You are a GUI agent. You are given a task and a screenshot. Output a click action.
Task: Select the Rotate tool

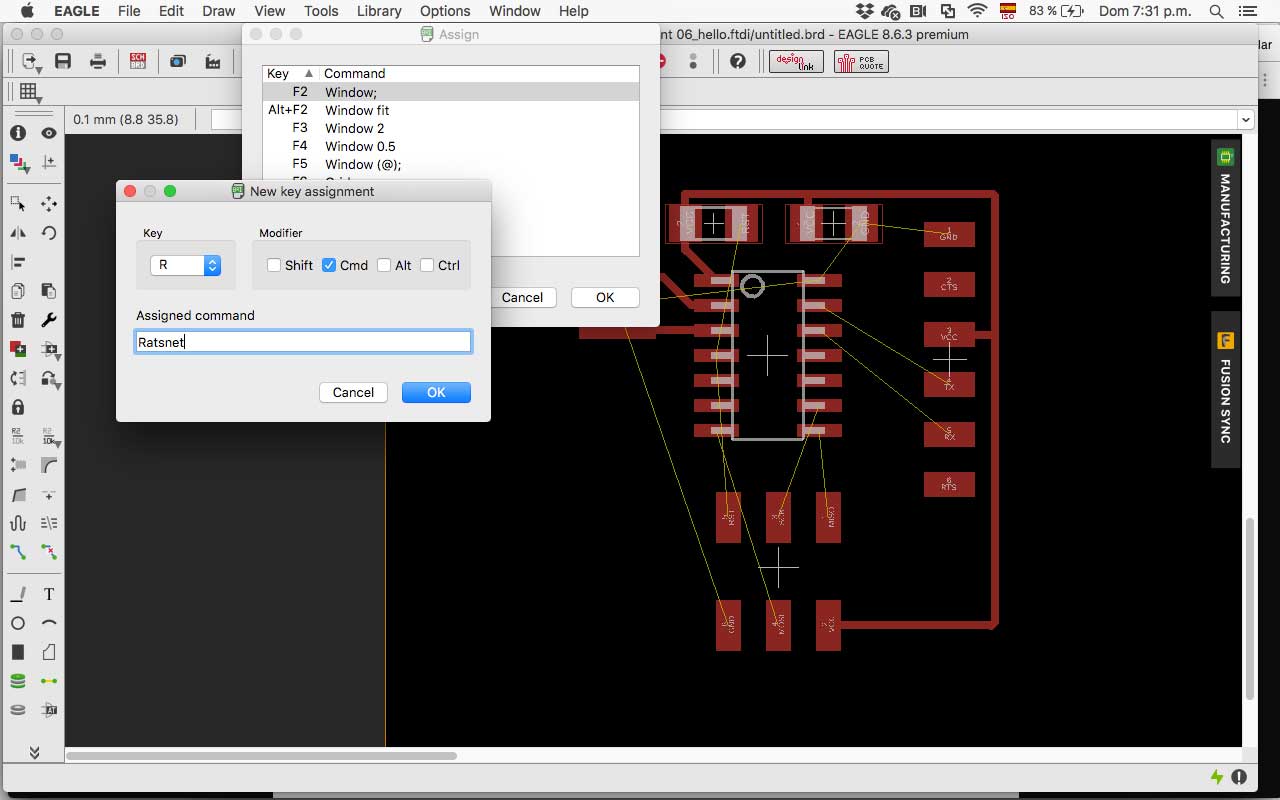49,233
